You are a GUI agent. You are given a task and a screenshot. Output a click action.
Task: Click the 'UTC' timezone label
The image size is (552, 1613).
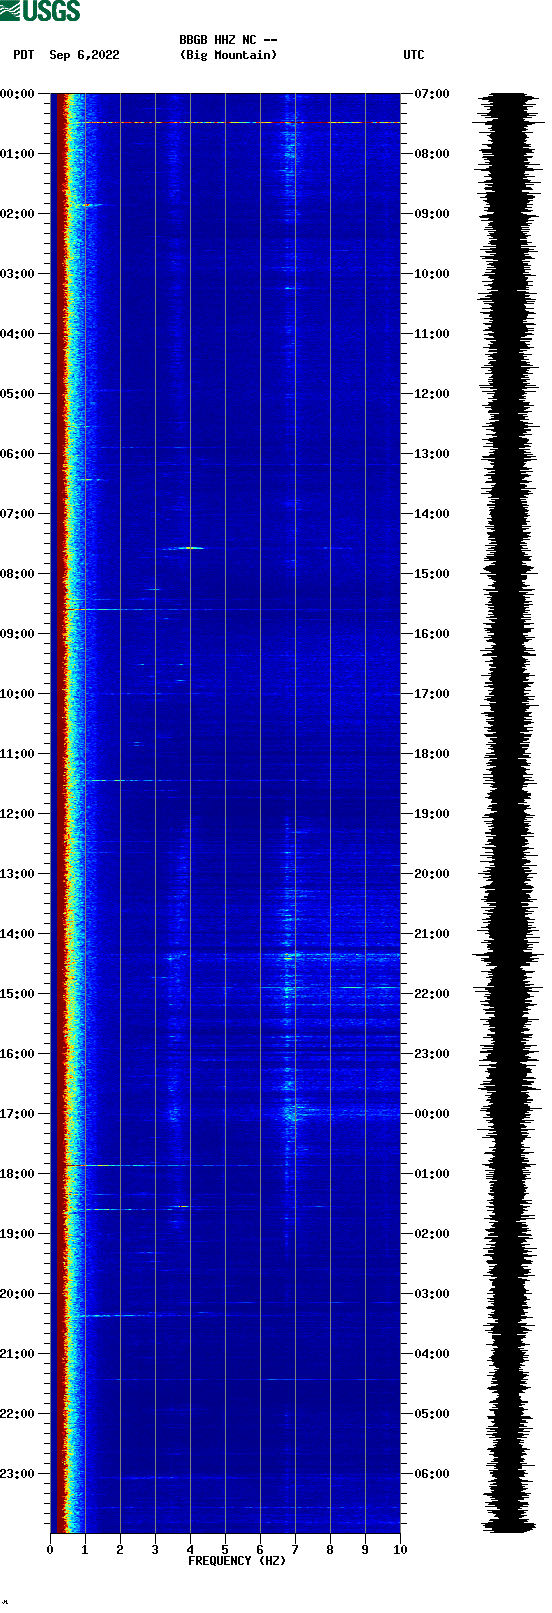[x=414, y=55]
